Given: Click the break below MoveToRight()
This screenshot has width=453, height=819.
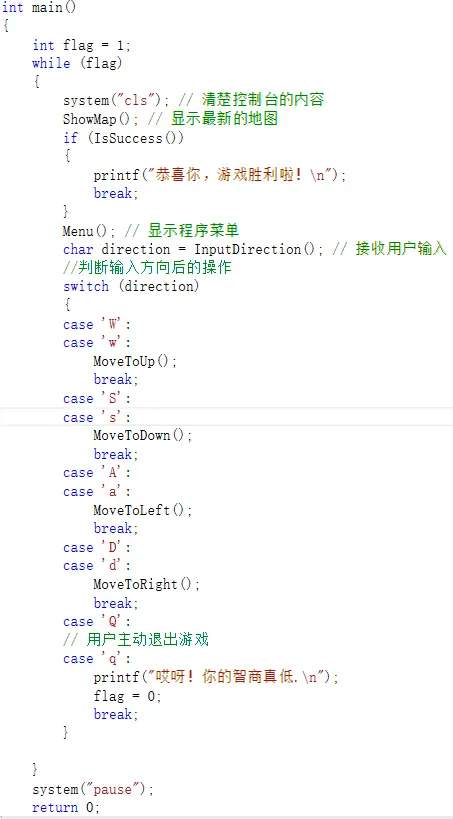Looking at the screenshot, I should click(116, 603).
